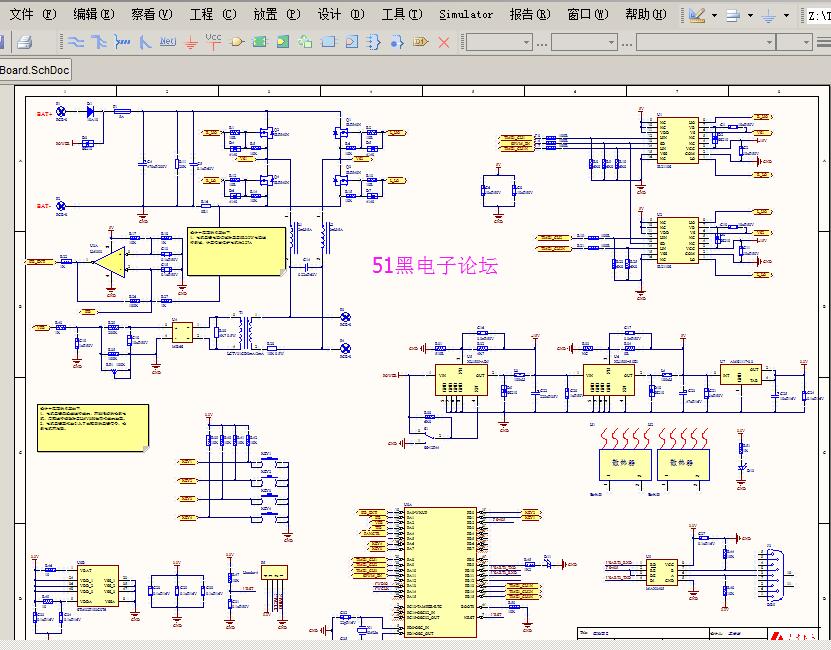Expand the alignment tools dropdown arrow
Image resolution: width=831 pixels, height=650 pixels.
pyautogui.click(x=750, y=16)
